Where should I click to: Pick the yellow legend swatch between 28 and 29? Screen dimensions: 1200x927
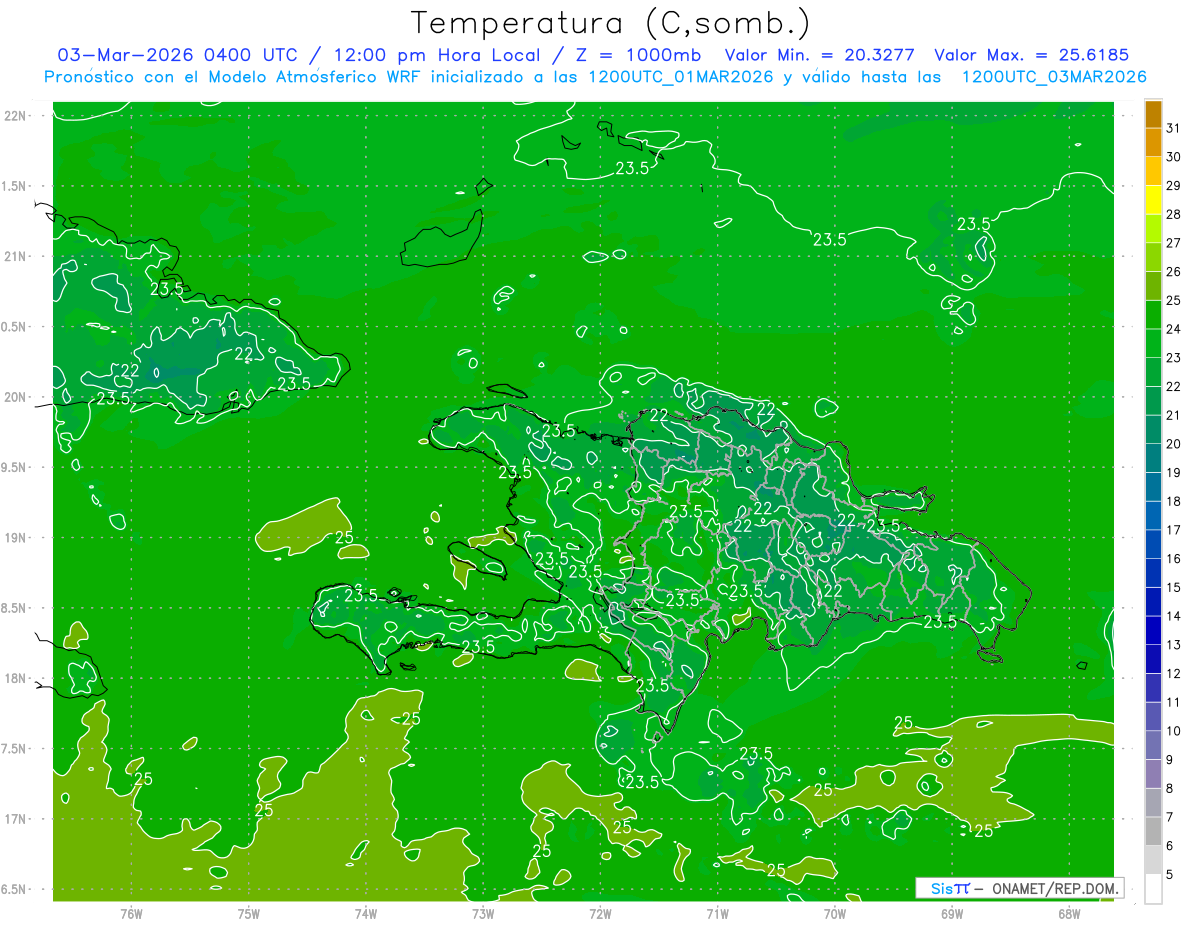1153,200
